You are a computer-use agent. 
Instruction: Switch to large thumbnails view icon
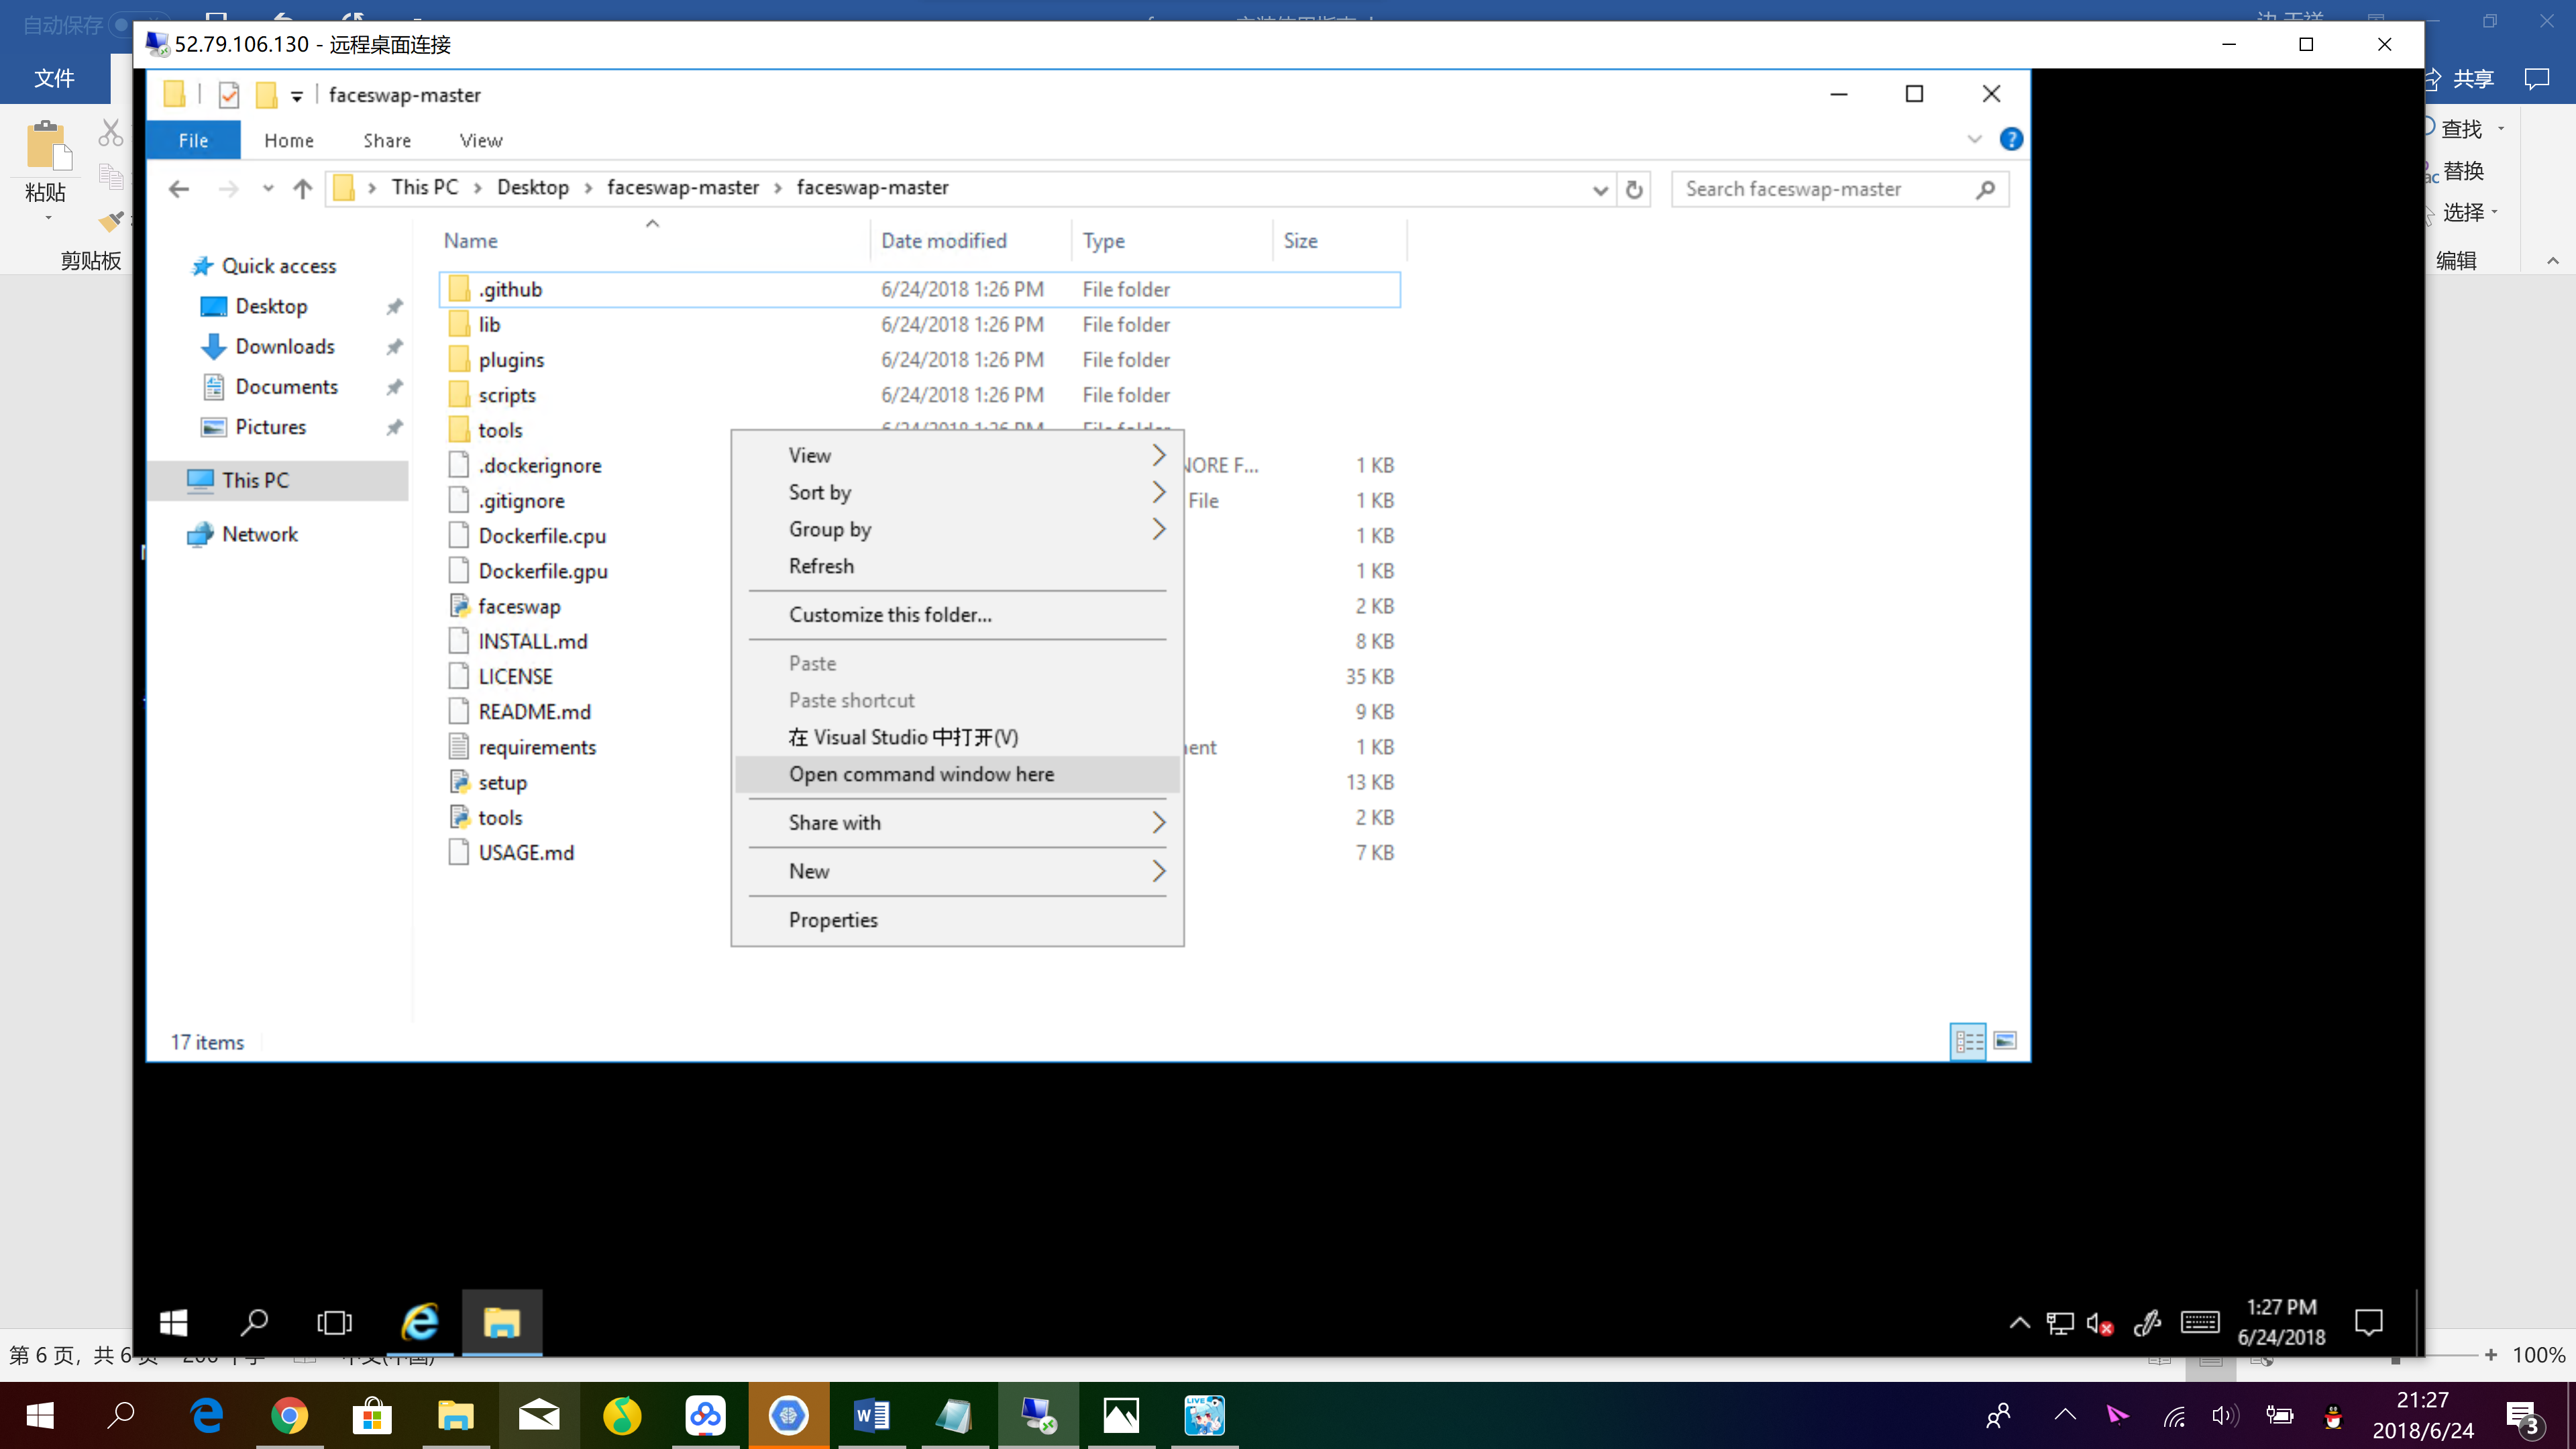pos(2005,1041)
